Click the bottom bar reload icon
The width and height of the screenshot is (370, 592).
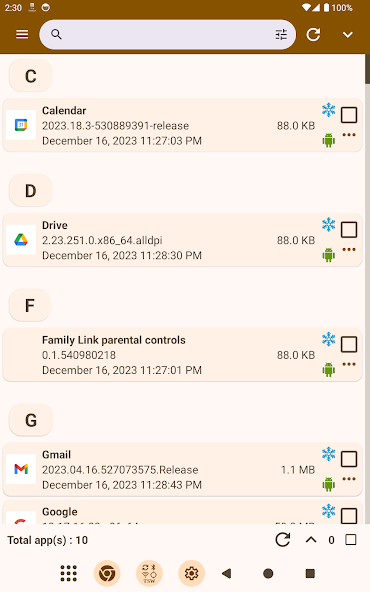pos(282,540)
